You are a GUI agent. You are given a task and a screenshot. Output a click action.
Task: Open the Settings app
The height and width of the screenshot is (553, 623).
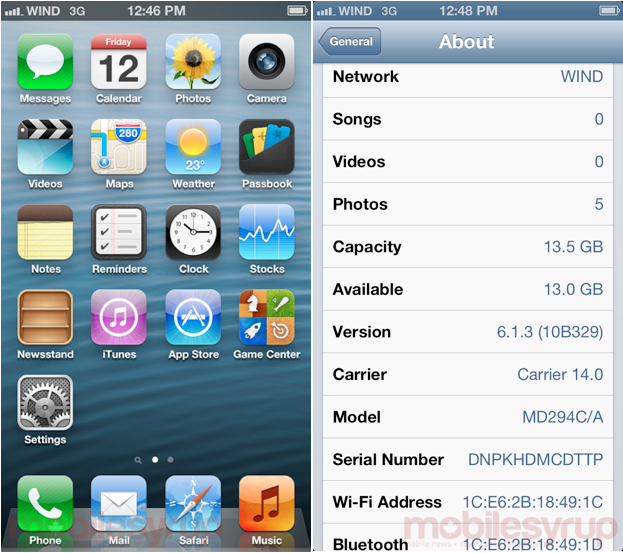pyautogui.click(x=45, y=402)
